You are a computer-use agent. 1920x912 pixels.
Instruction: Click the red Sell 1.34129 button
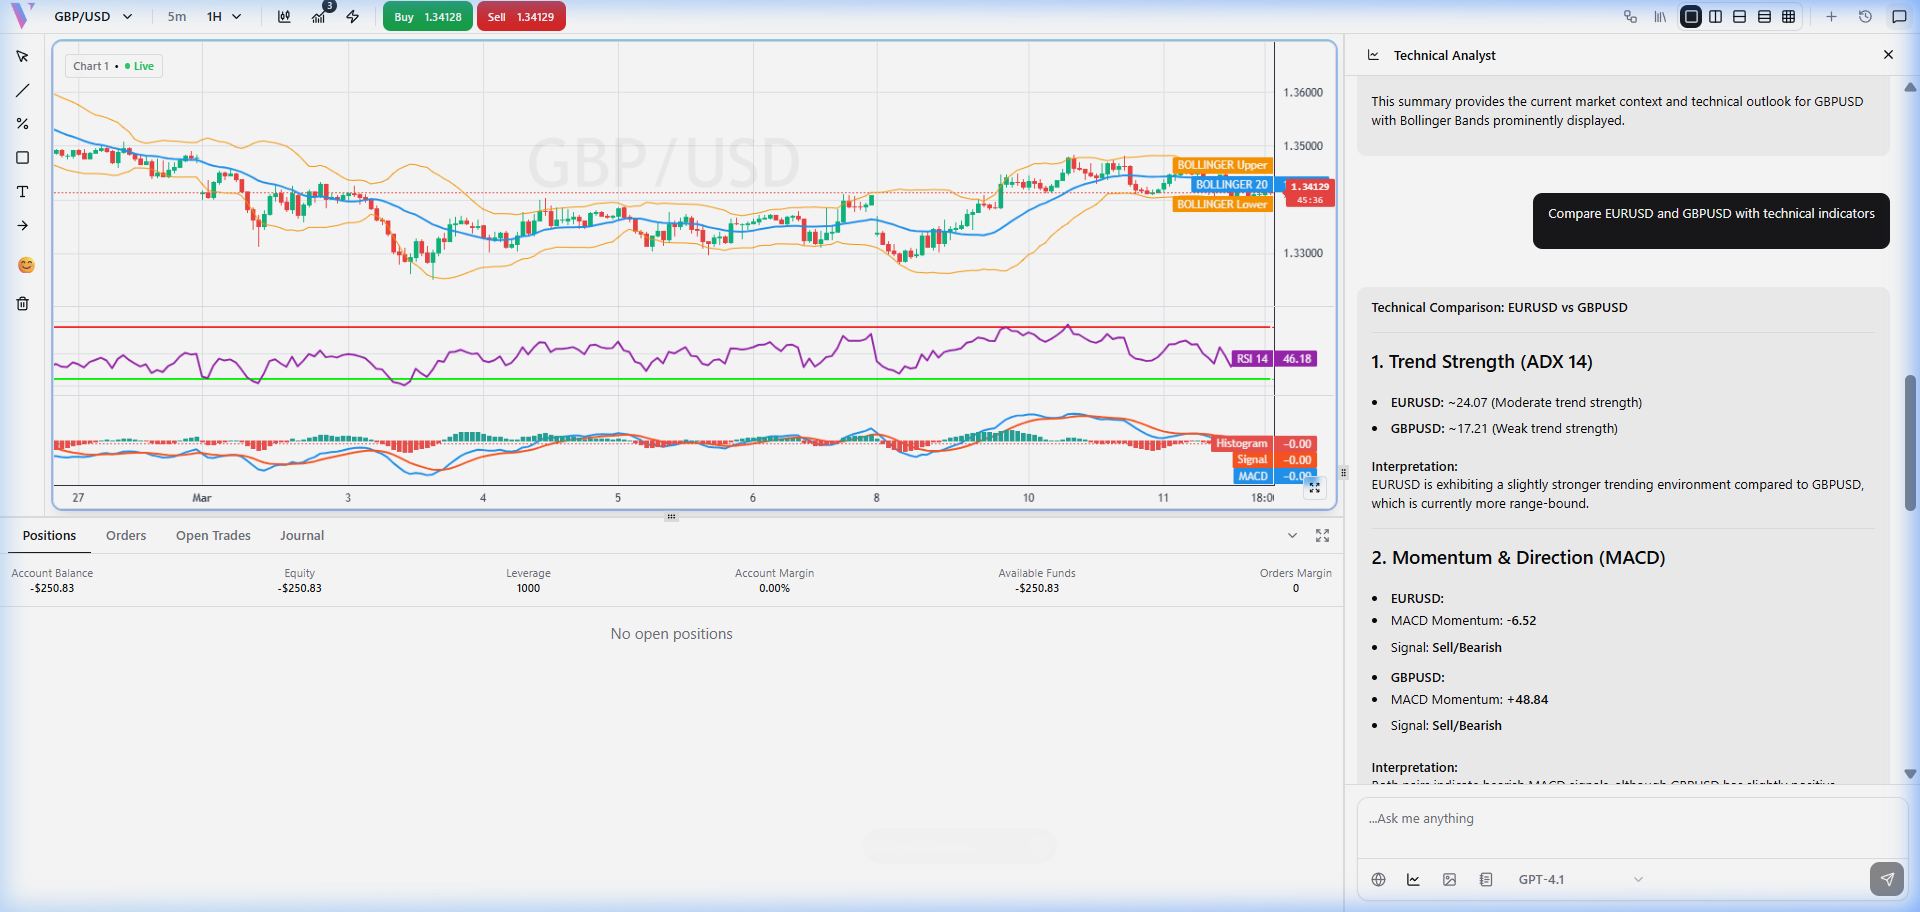point(521,17)
